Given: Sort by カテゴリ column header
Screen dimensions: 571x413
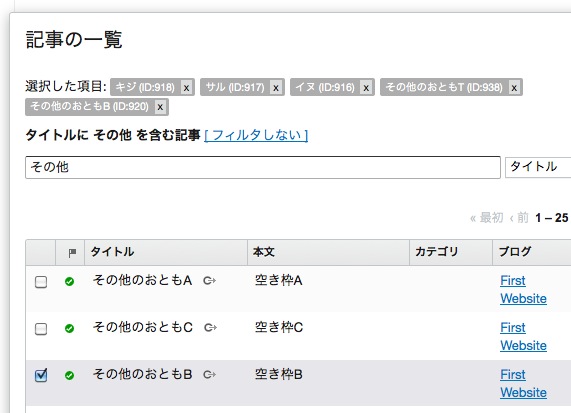Looking at the screenshot, I should click(437, 252).
